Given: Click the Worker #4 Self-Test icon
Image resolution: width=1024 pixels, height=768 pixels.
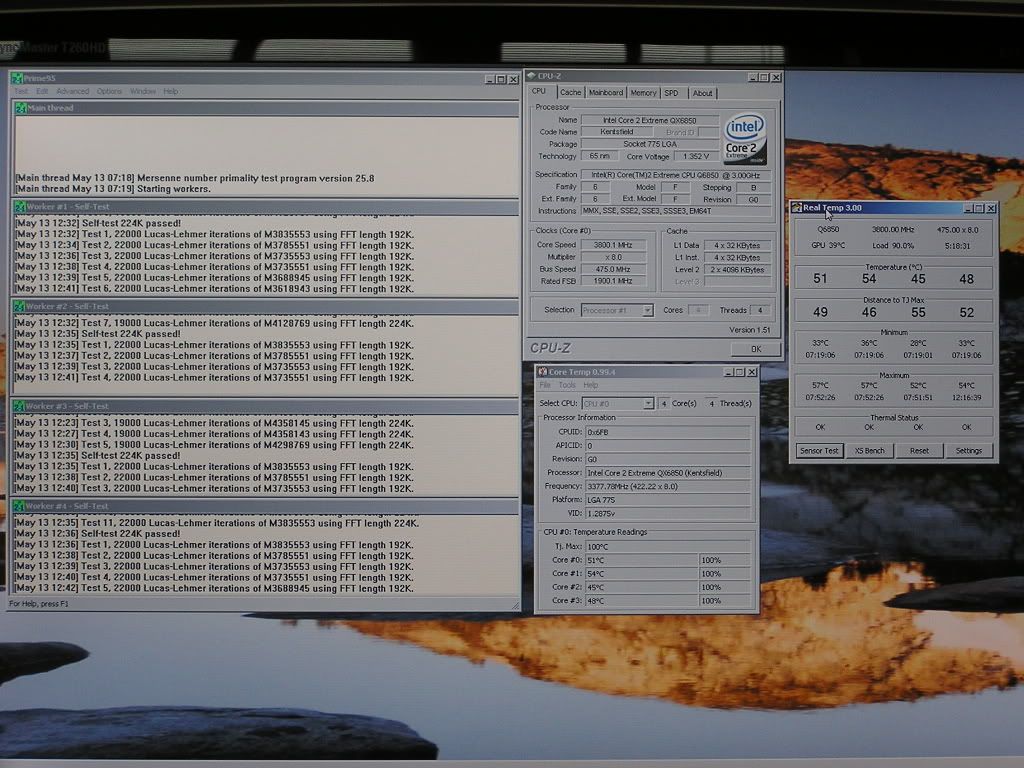Looking at the screenshot, I should [19, 506].
